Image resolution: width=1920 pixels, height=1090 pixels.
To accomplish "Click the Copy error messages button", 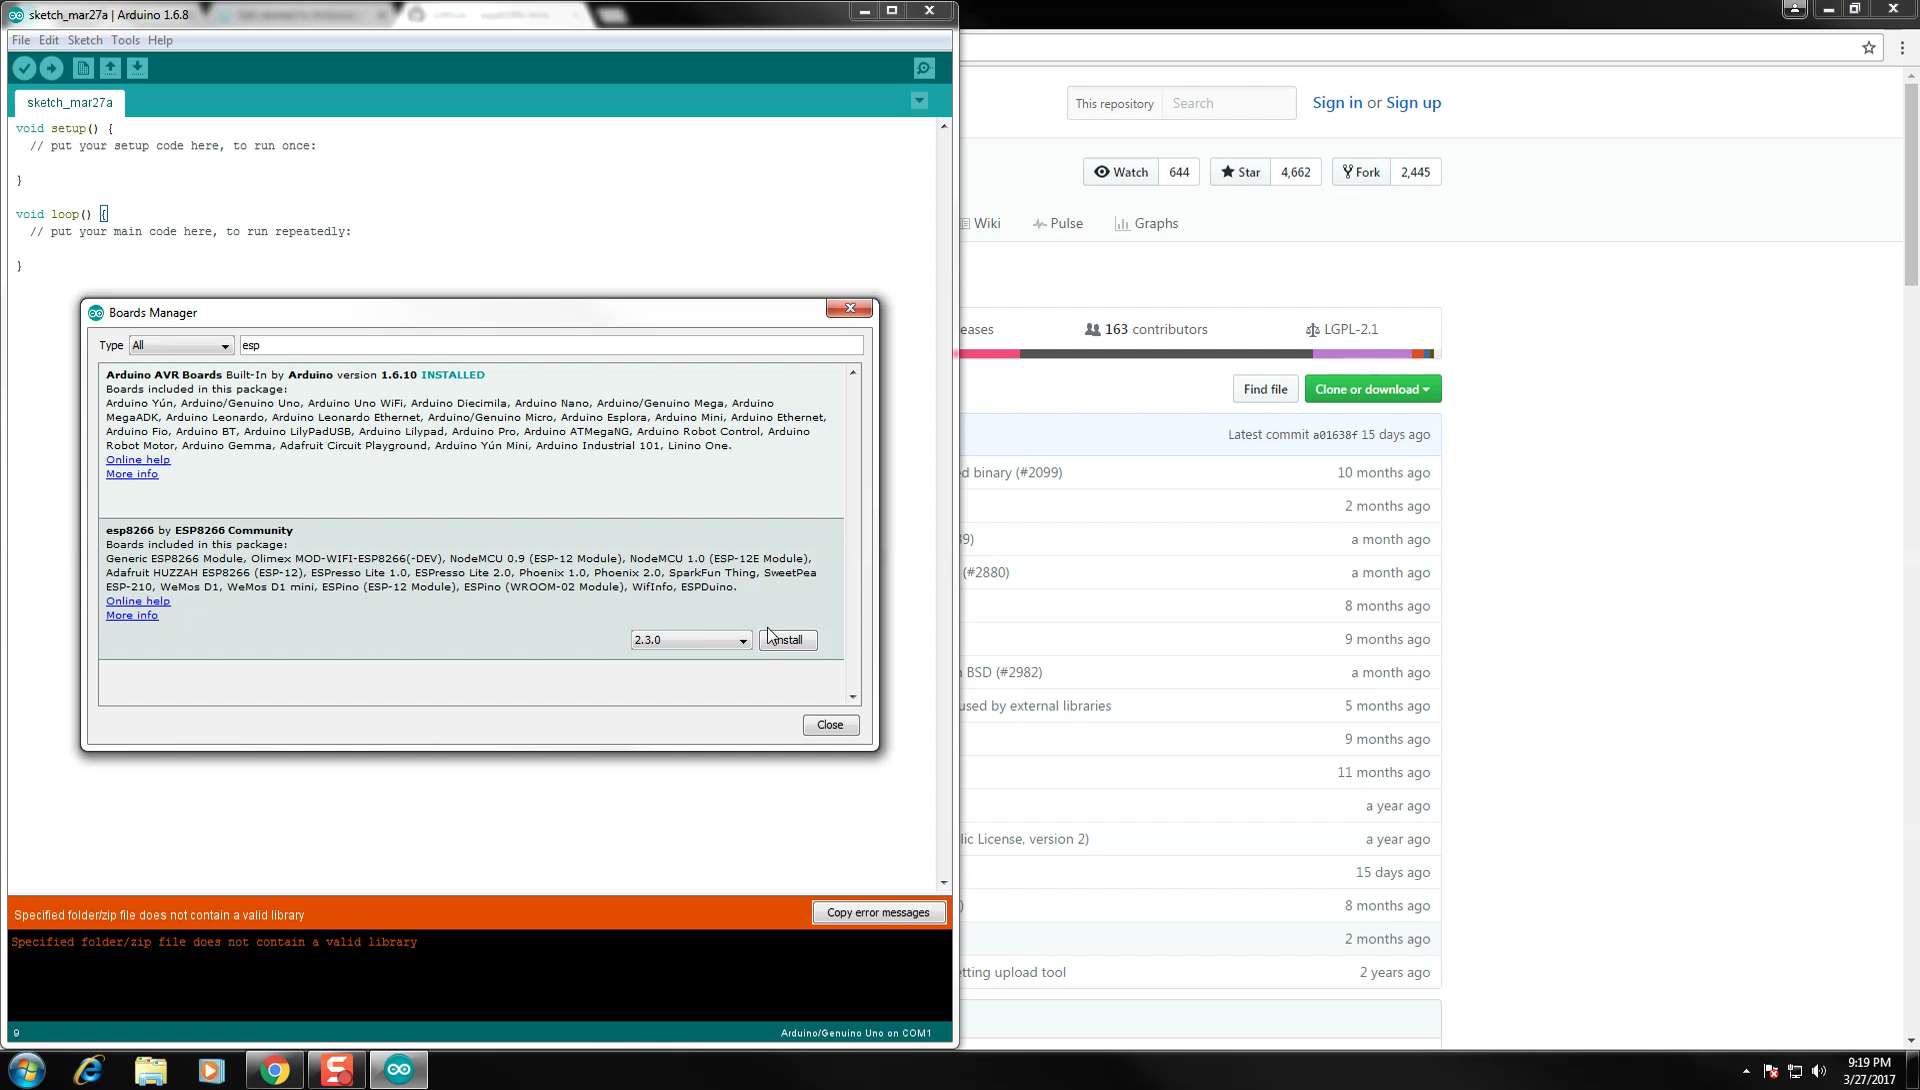I will pyautogui.click(x=877, y=912).
